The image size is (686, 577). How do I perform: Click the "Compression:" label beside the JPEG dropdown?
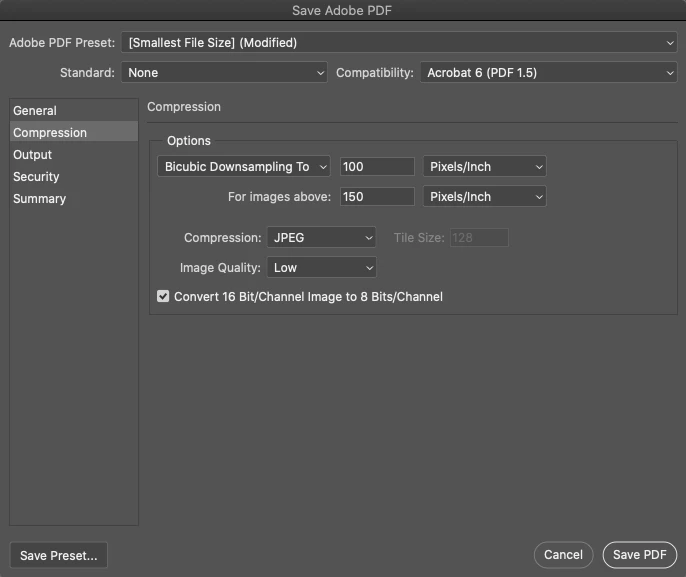(x=222, y=238)
